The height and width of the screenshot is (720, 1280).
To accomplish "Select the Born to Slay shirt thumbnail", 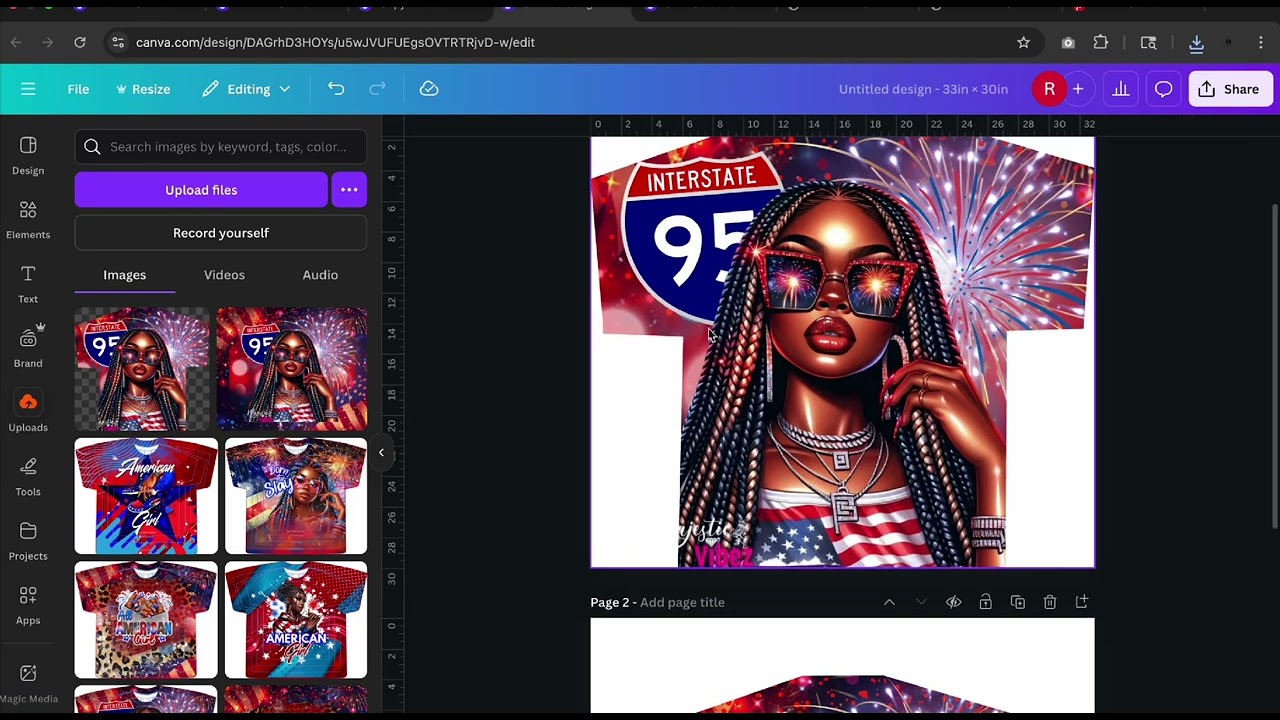I will point(296,496).
